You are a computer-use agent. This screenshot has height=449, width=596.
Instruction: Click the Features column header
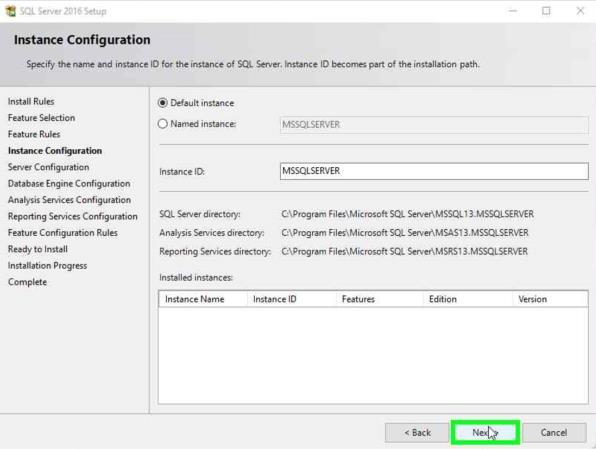[380, 299]
